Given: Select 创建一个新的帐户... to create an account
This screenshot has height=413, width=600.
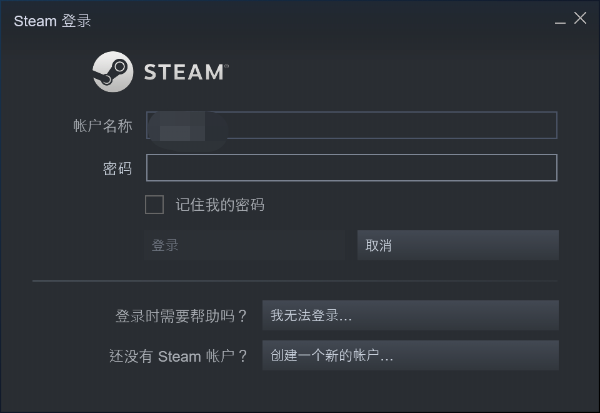Looking at the screenshot, I should 411,355.
